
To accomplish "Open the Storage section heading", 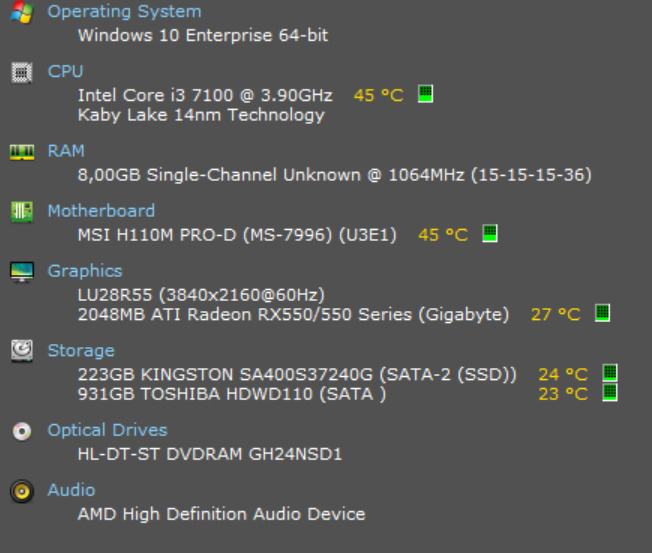I will pos(81,351).
